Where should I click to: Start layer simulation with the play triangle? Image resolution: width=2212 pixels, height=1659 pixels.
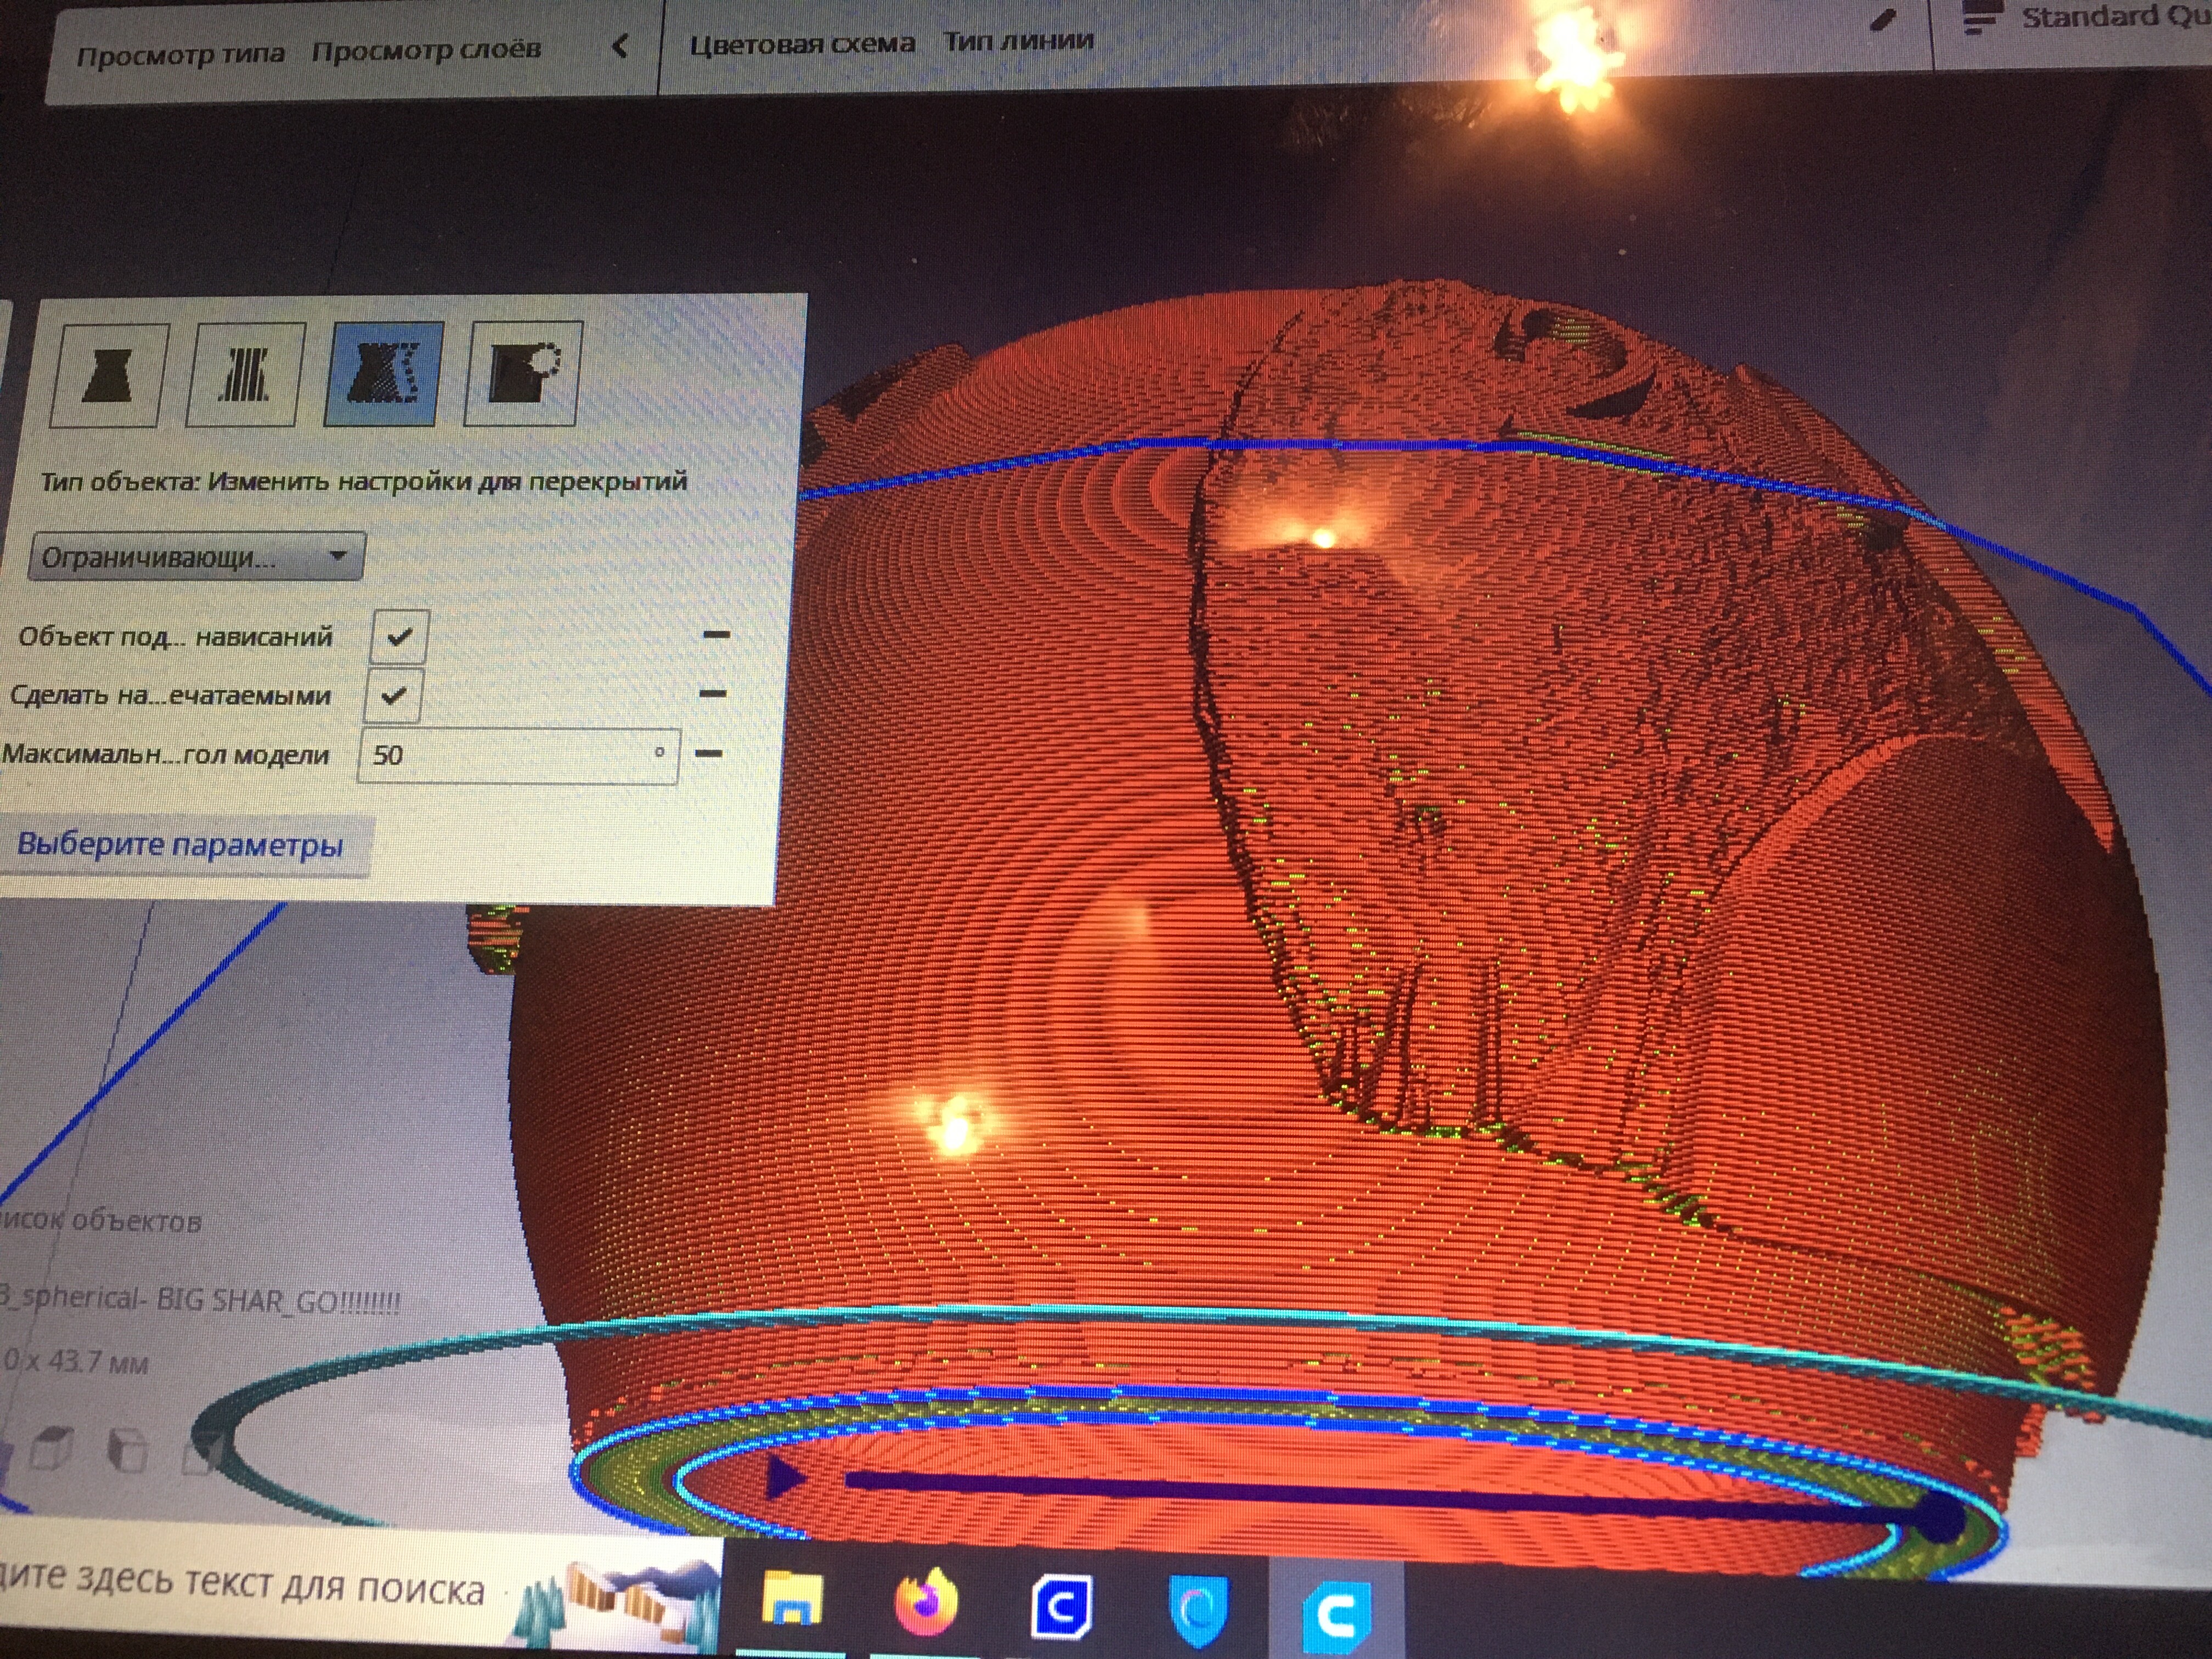click(x=784, y=1476)
